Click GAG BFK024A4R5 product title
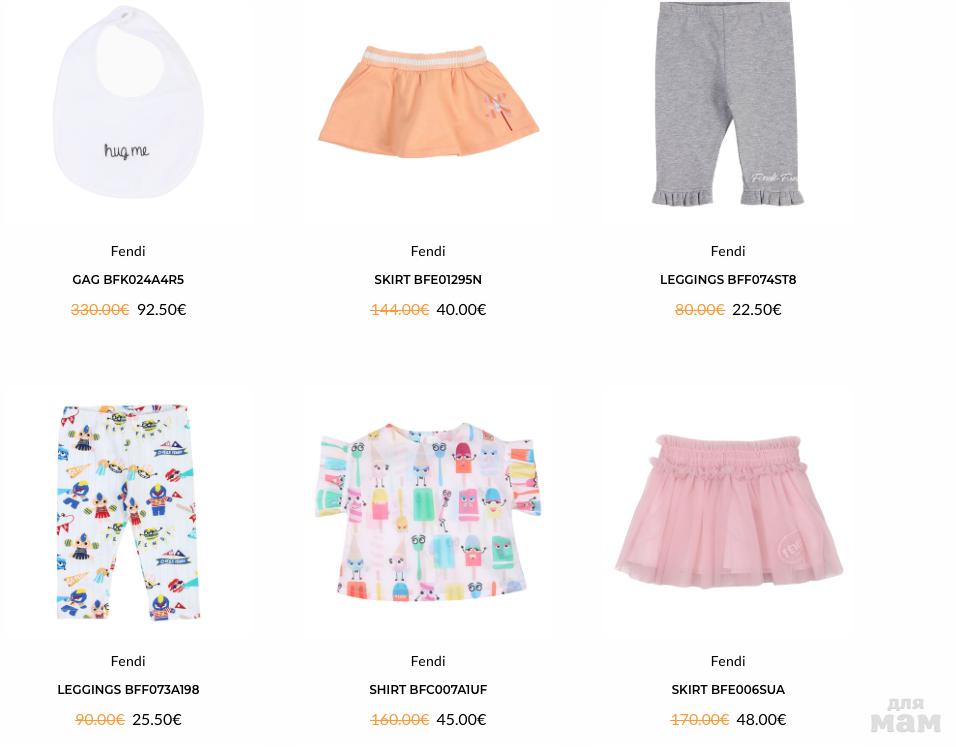The image size is (956, 747). tap(128, 280)
